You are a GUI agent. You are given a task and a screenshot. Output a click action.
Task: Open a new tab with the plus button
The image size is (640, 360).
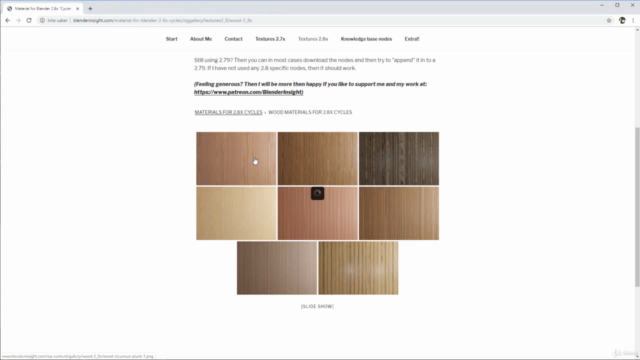90,8
